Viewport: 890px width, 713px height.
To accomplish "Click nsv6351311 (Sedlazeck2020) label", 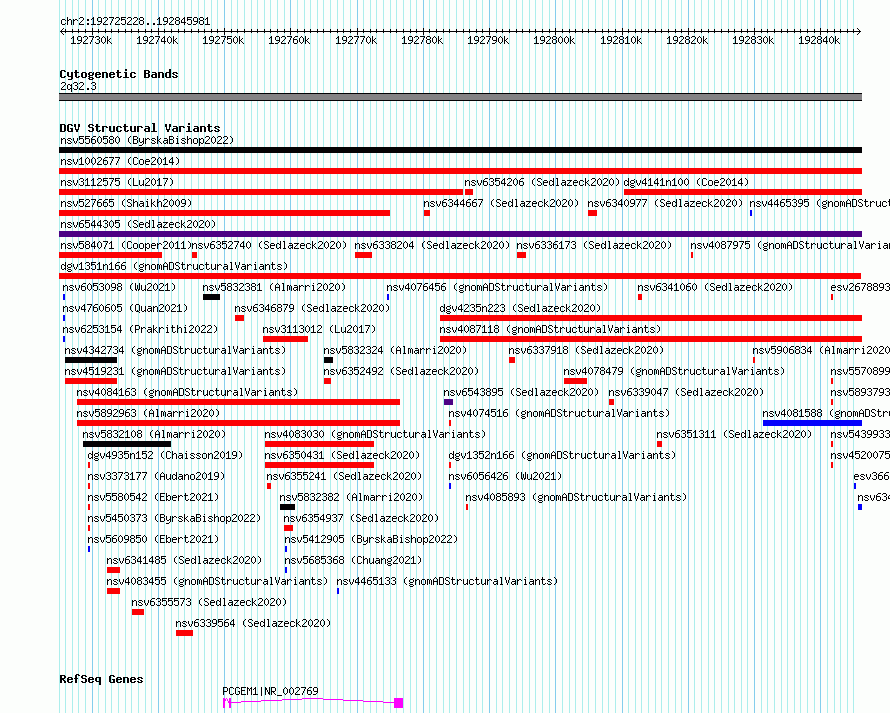I will point(734,434).
